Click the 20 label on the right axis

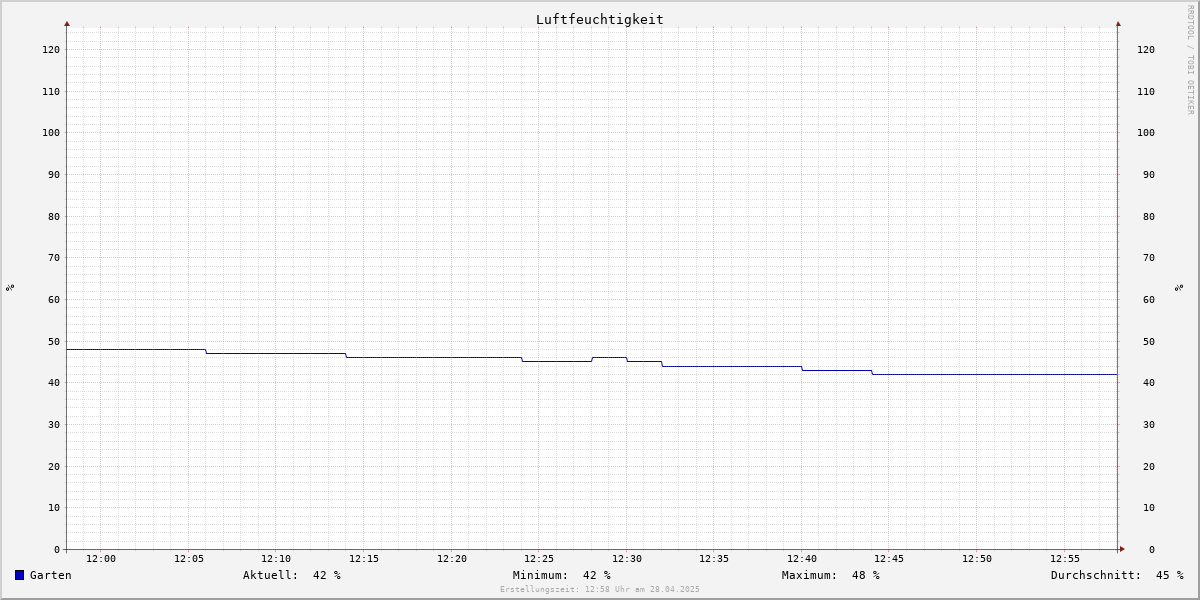click(x=1149, y=466)
